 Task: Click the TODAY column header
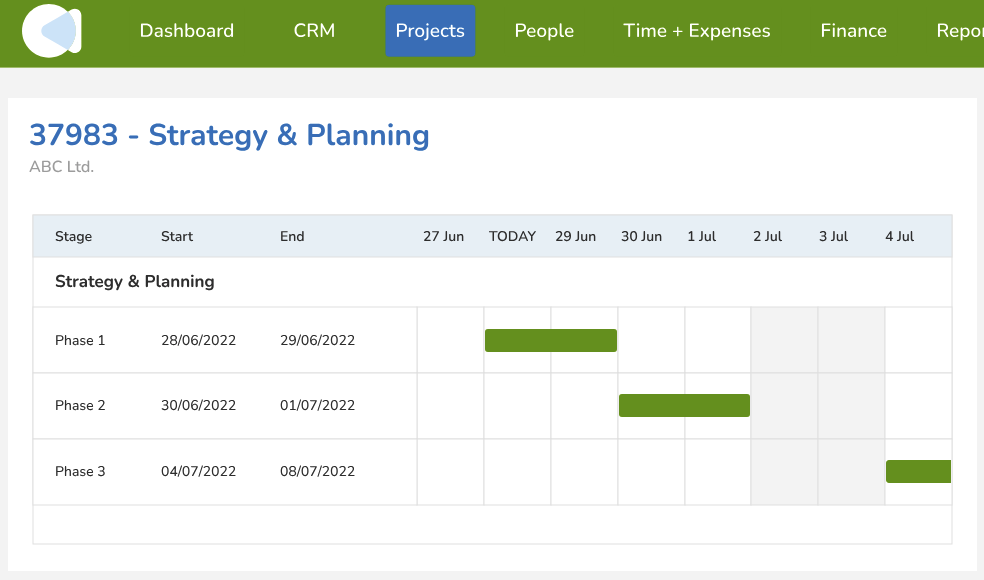(512, 237)
